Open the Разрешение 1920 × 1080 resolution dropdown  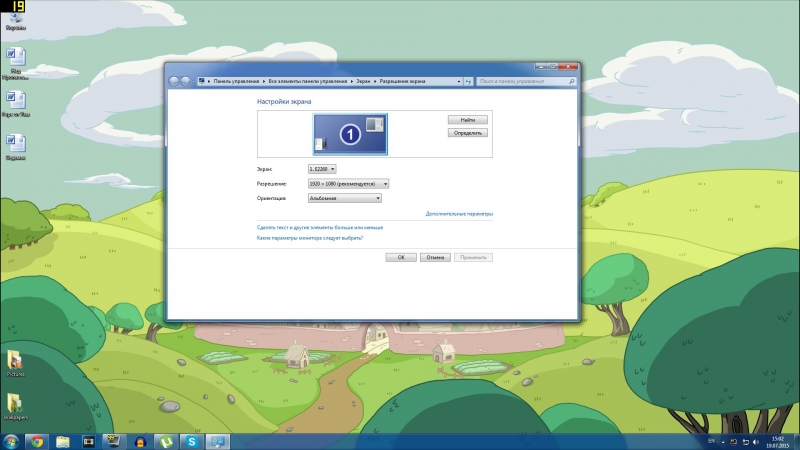348,184
